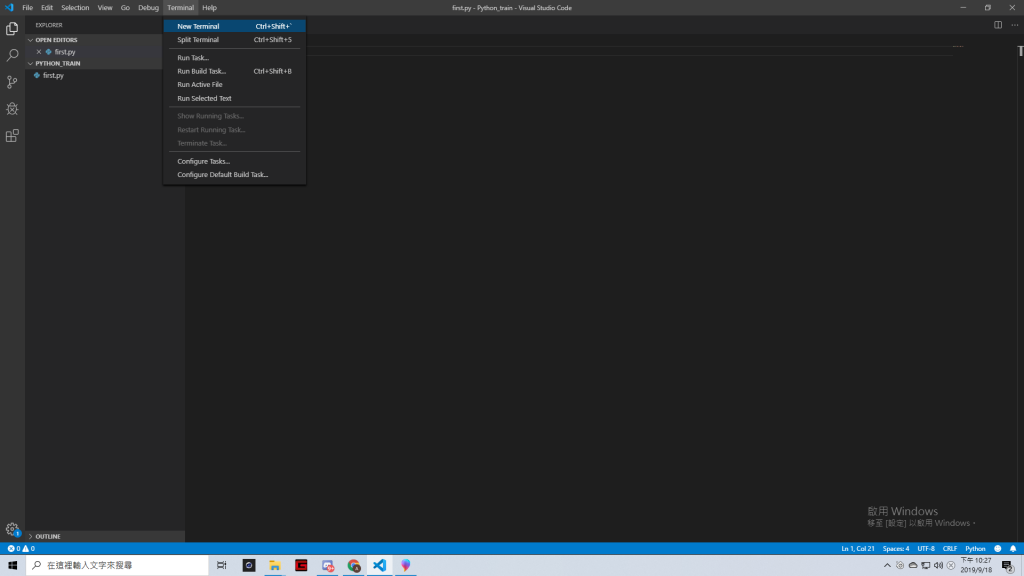Open the Debug menu
This screenshot has width=1024, height=576.
(148, 8)
